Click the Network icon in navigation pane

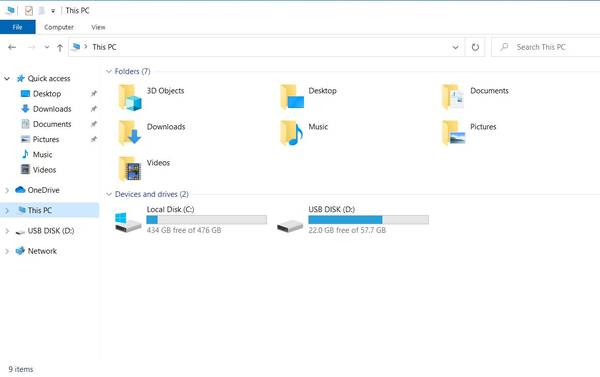[20, 251]
